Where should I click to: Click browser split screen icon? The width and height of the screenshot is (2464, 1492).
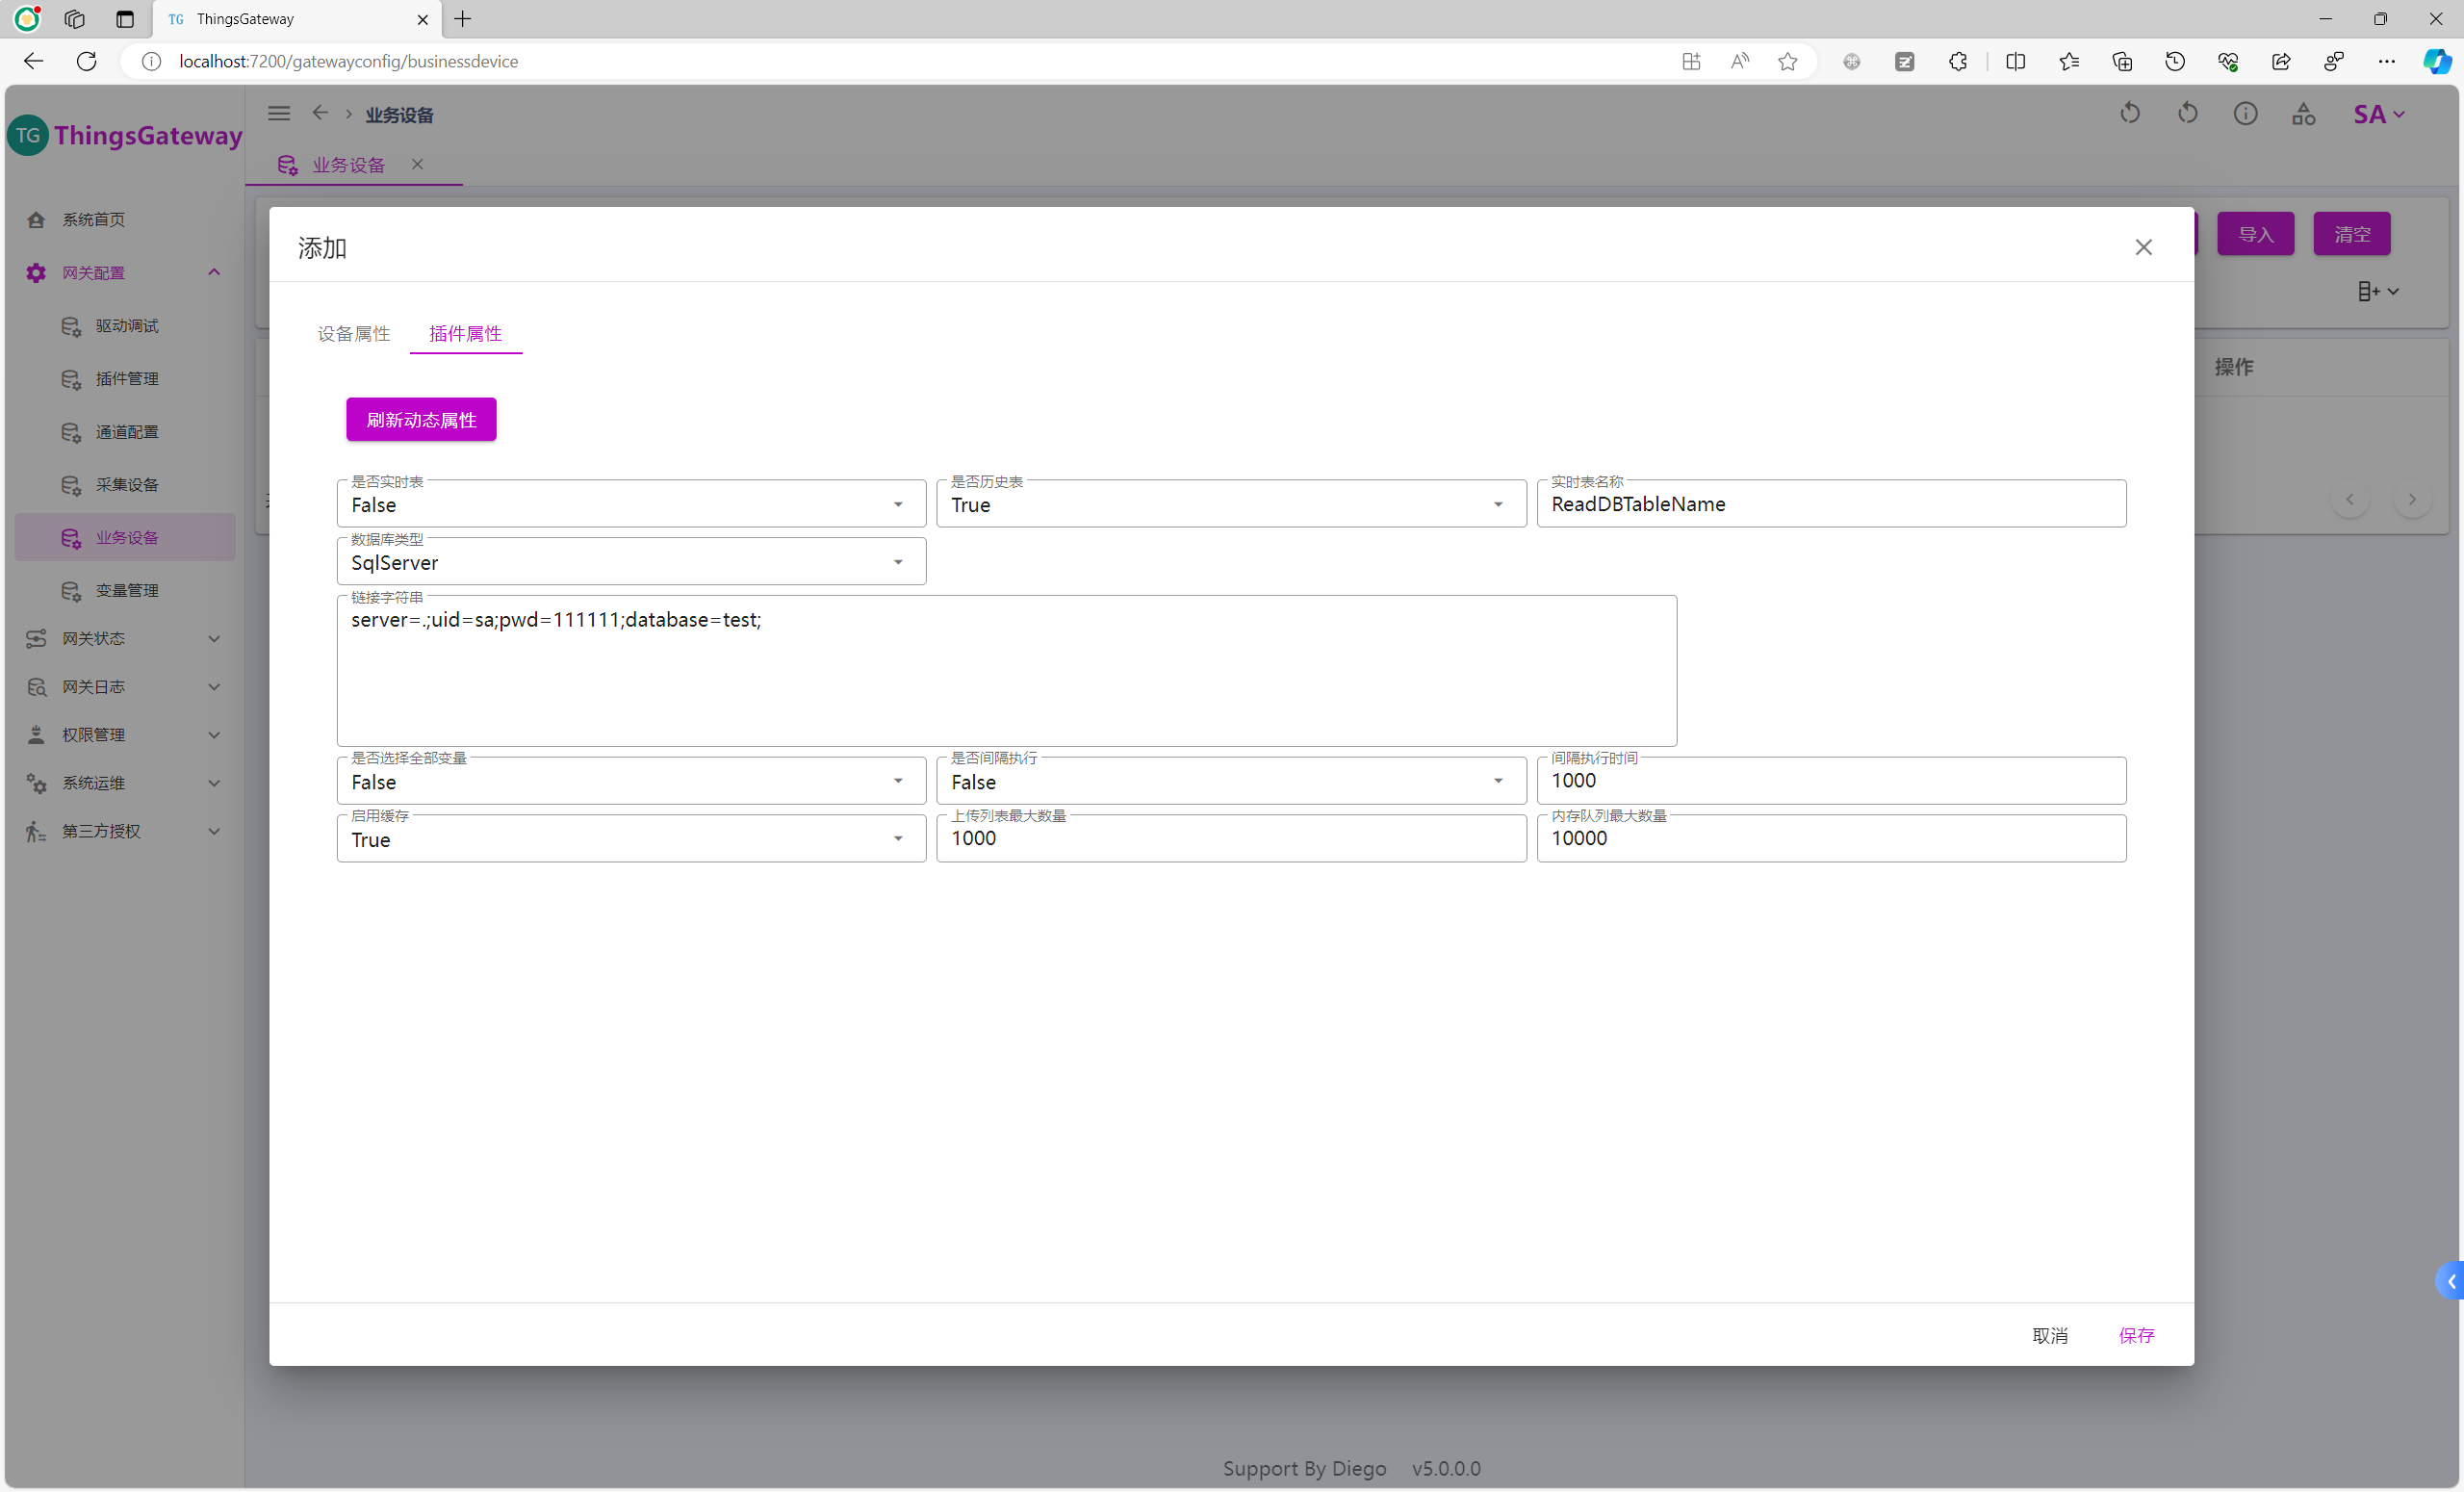[2015, 61]
